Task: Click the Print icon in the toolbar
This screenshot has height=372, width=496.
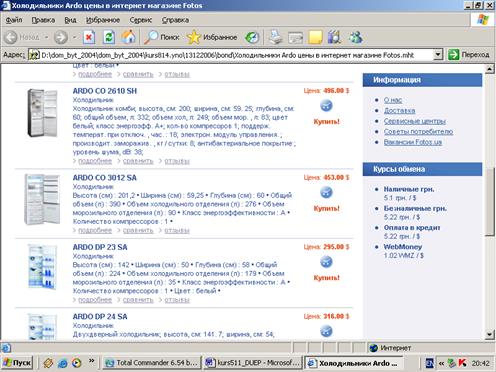Action: pyautogui.click(x=275, y=37)
